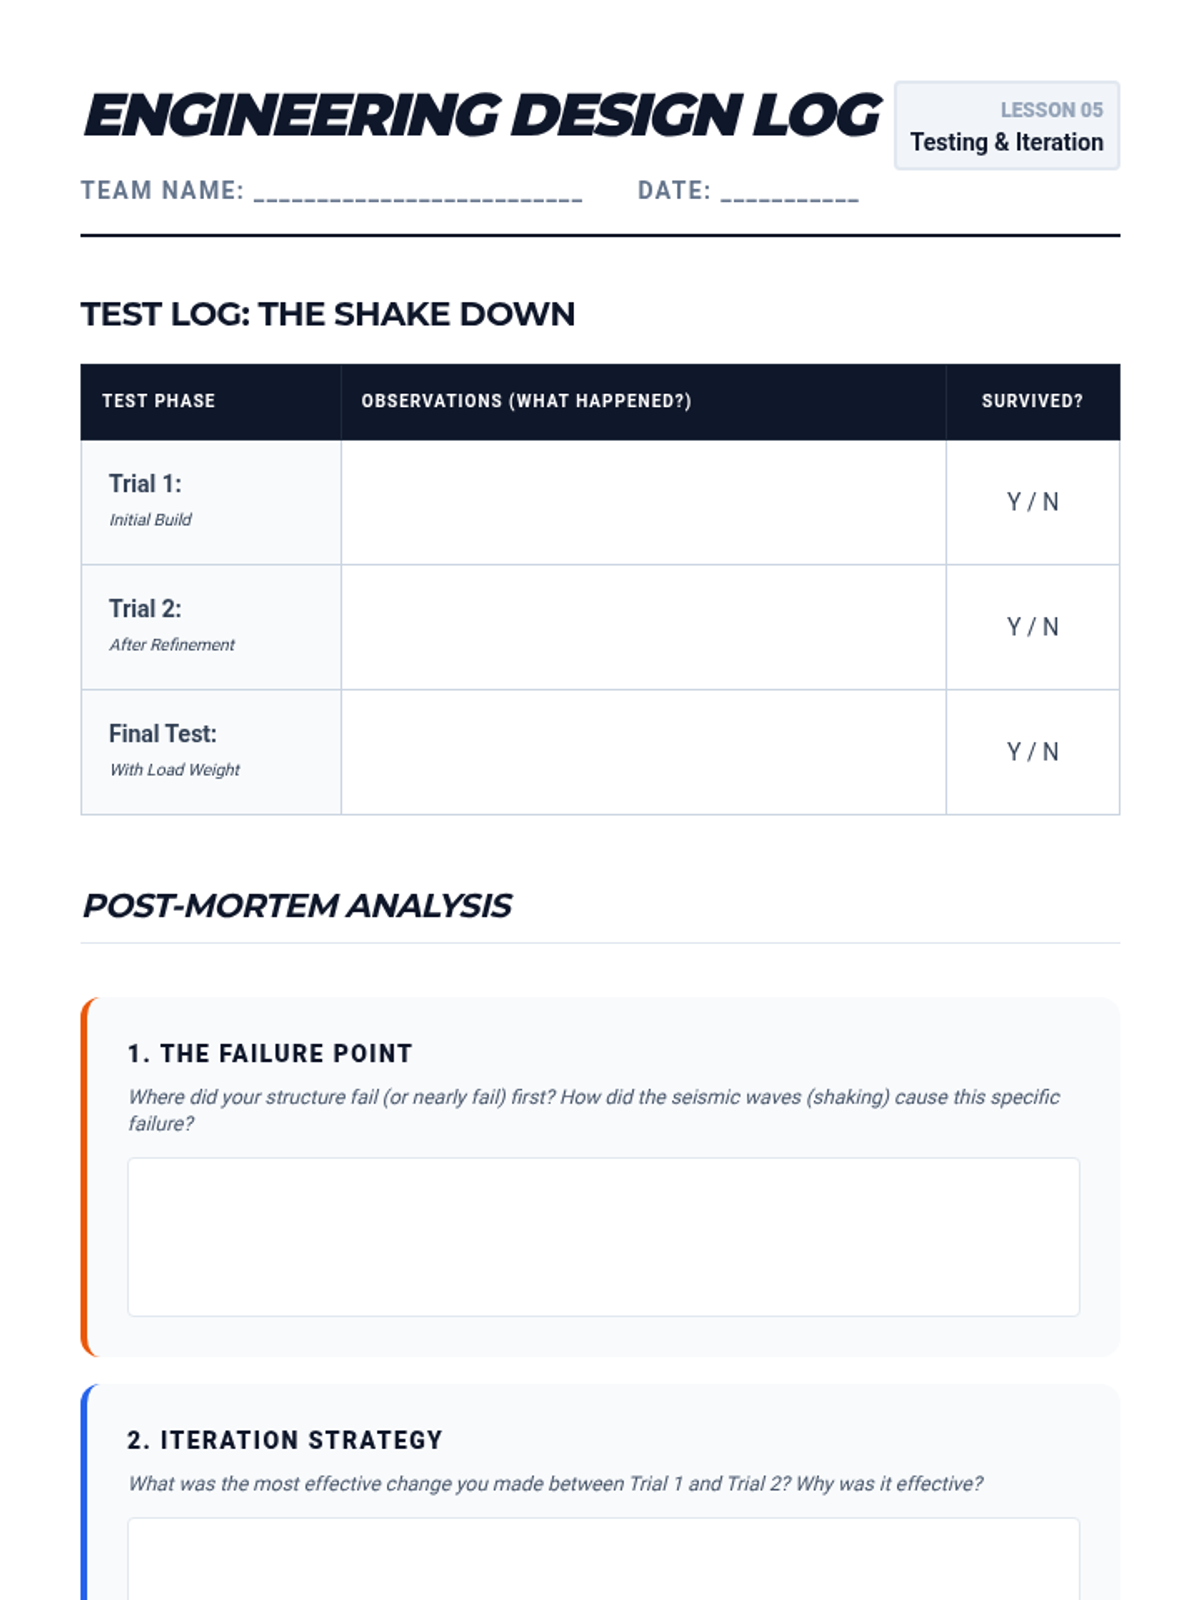Click the Team Name blank line
The height and width of the screenshot is (1600, 1200).
pyautogui.click(x=418, y=193)
